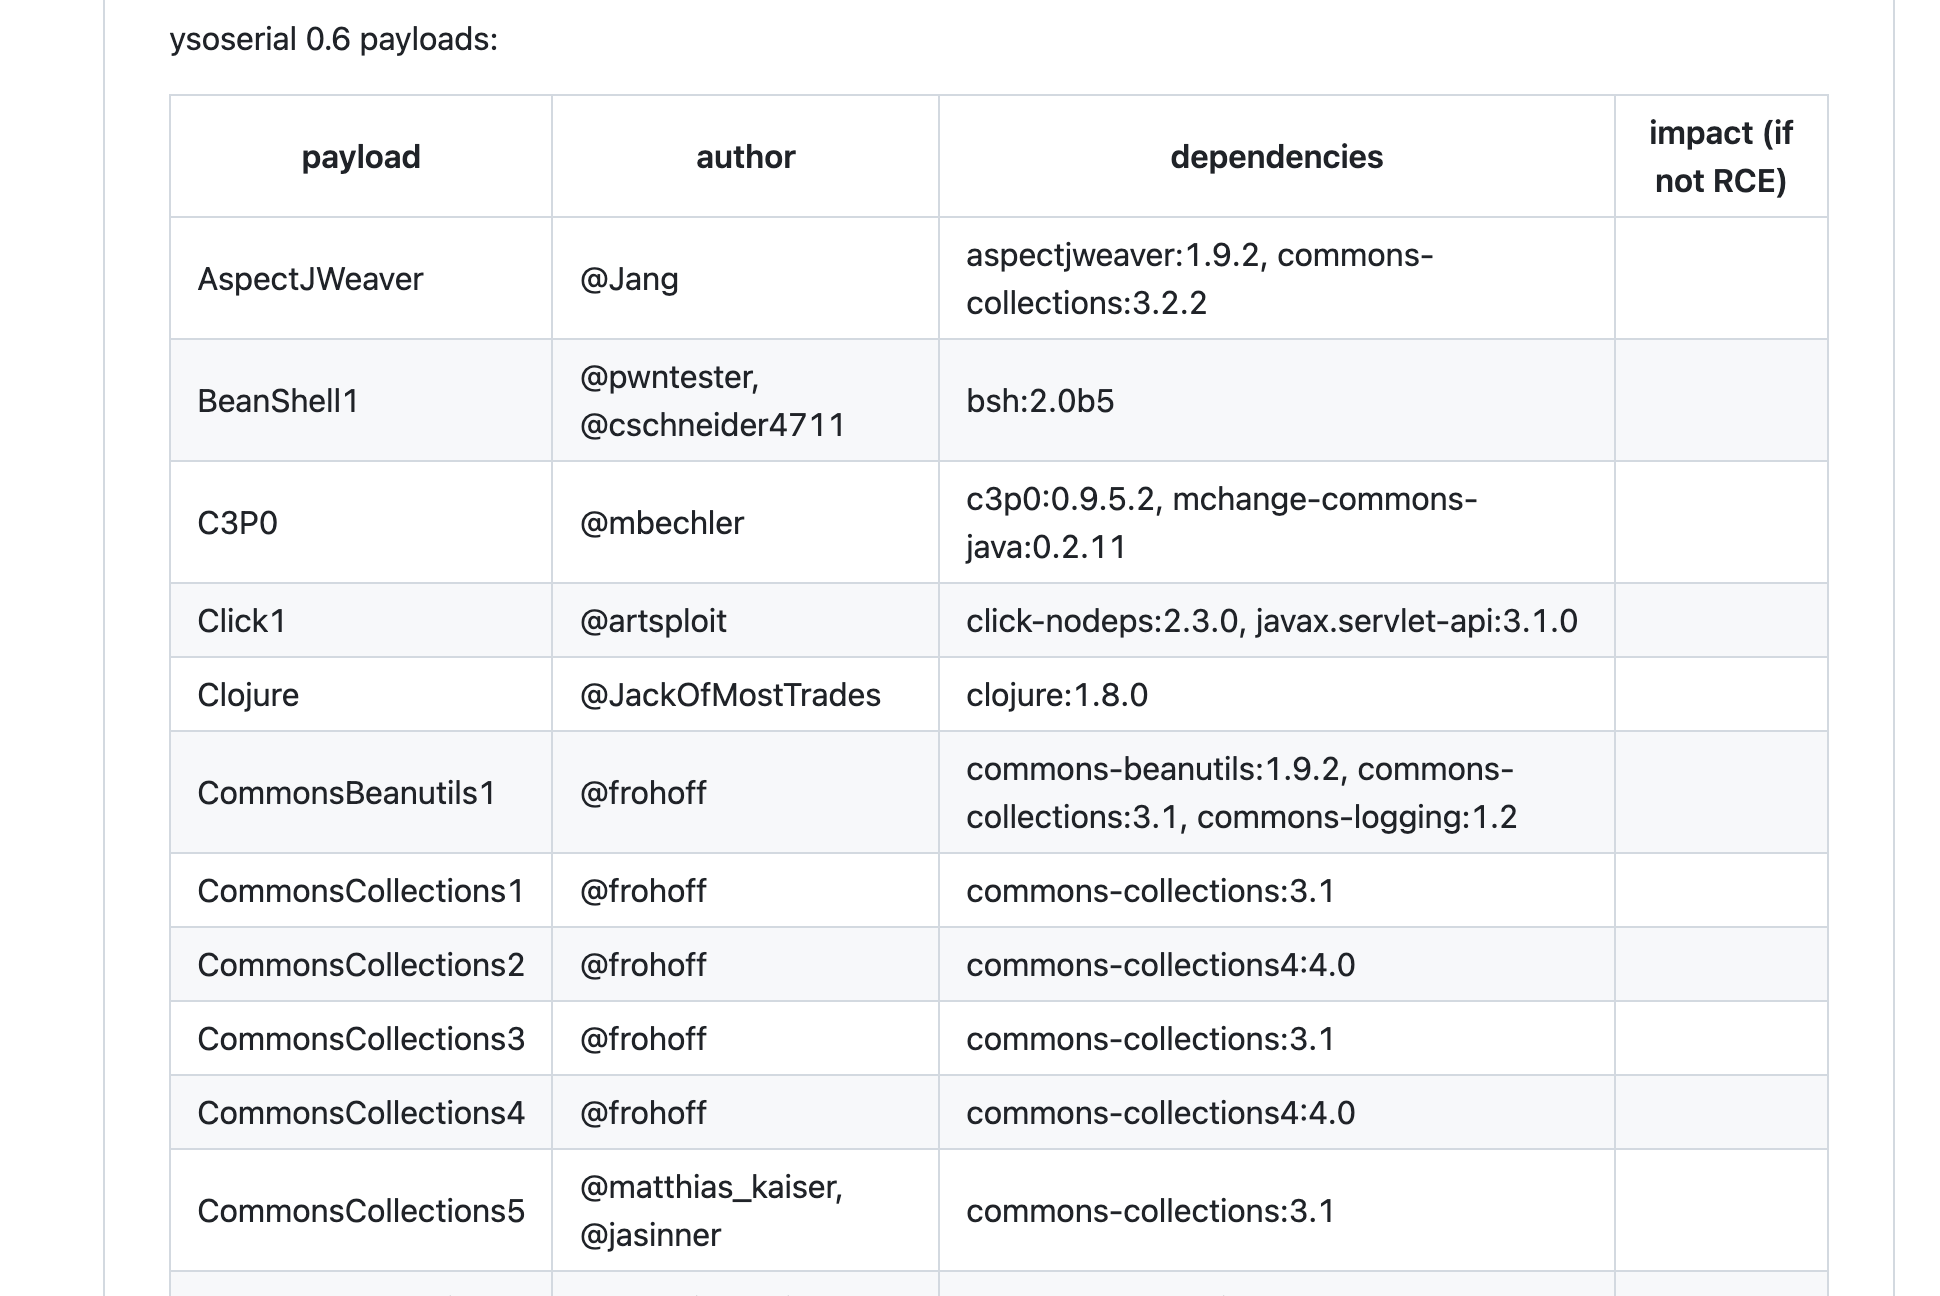The height and width of the screenshot is (1296, 1940).
Task: Click the Clojure payload name
Action: 248,695
